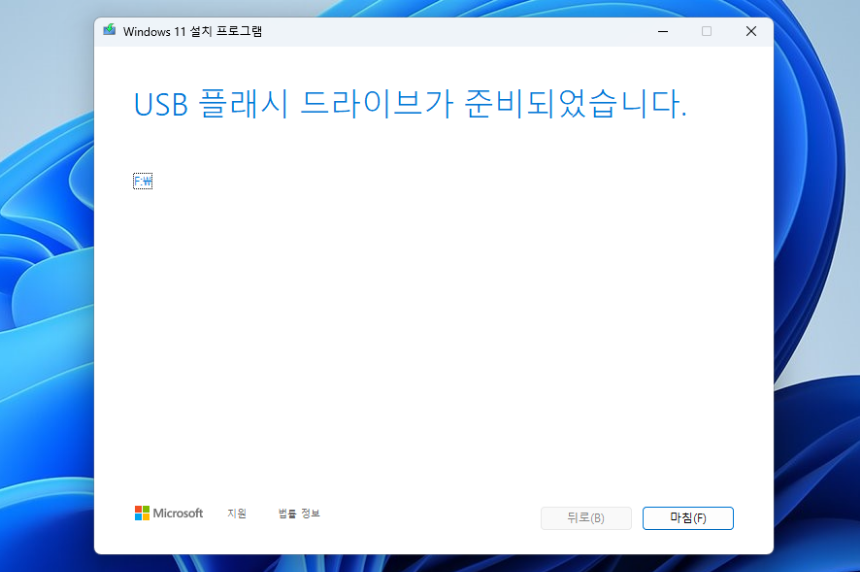Open the 지원 support link
Viewport: 860px width, 572px height.
[x=237, y=513]
